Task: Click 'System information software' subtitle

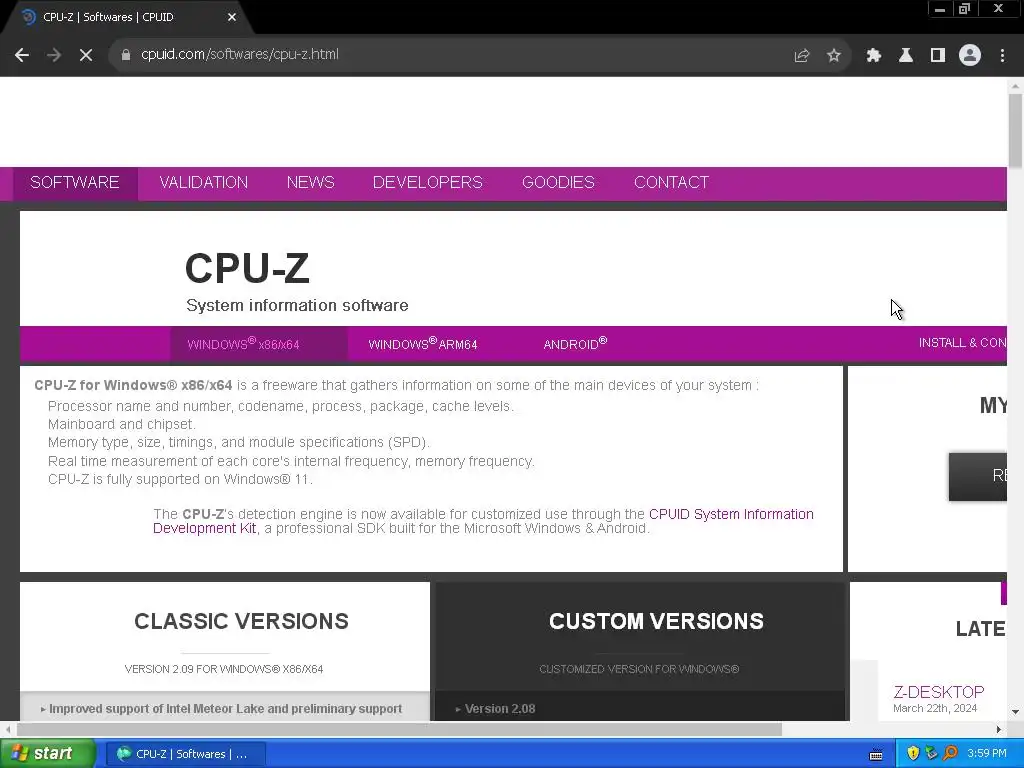Action: (x=297, y=306)
